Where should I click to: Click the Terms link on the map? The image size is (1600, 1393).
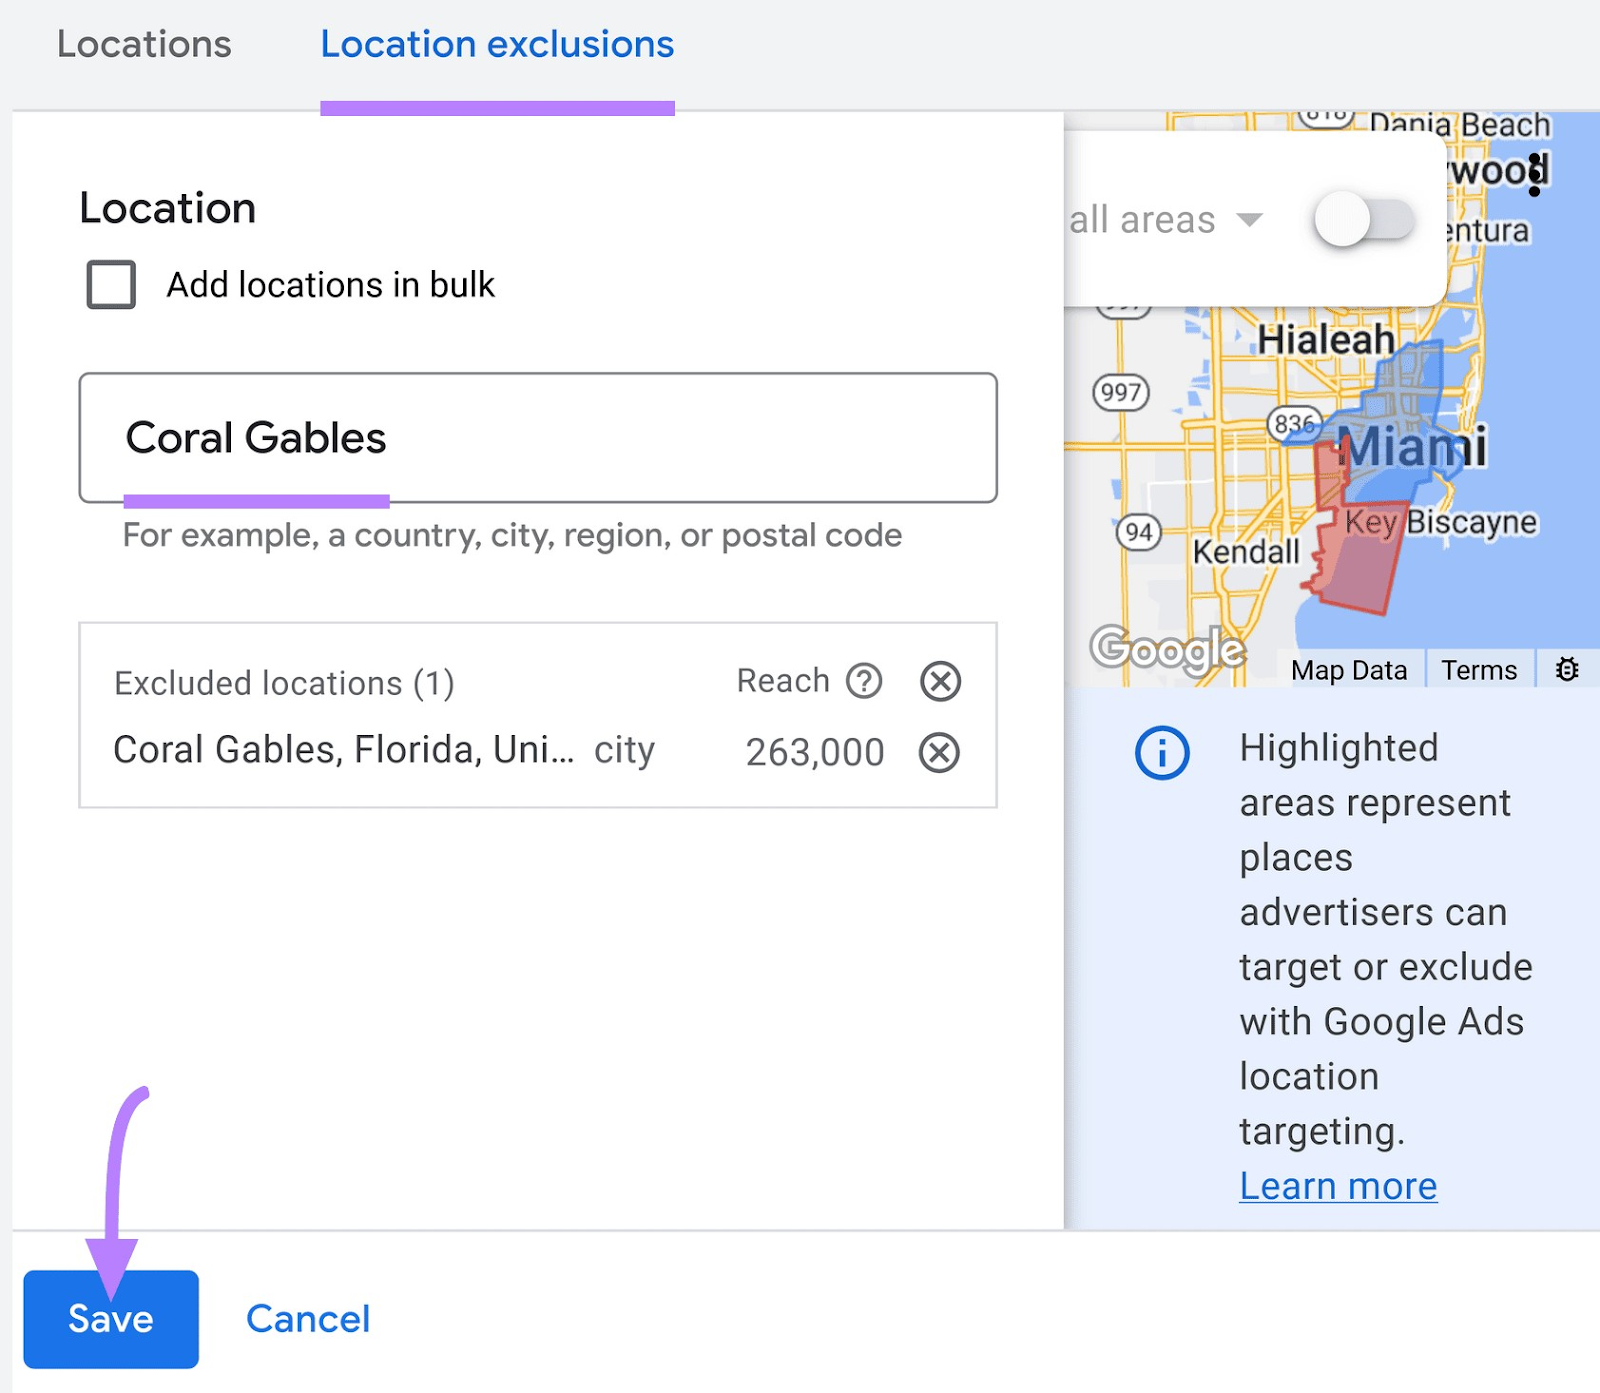point(1478,669)
